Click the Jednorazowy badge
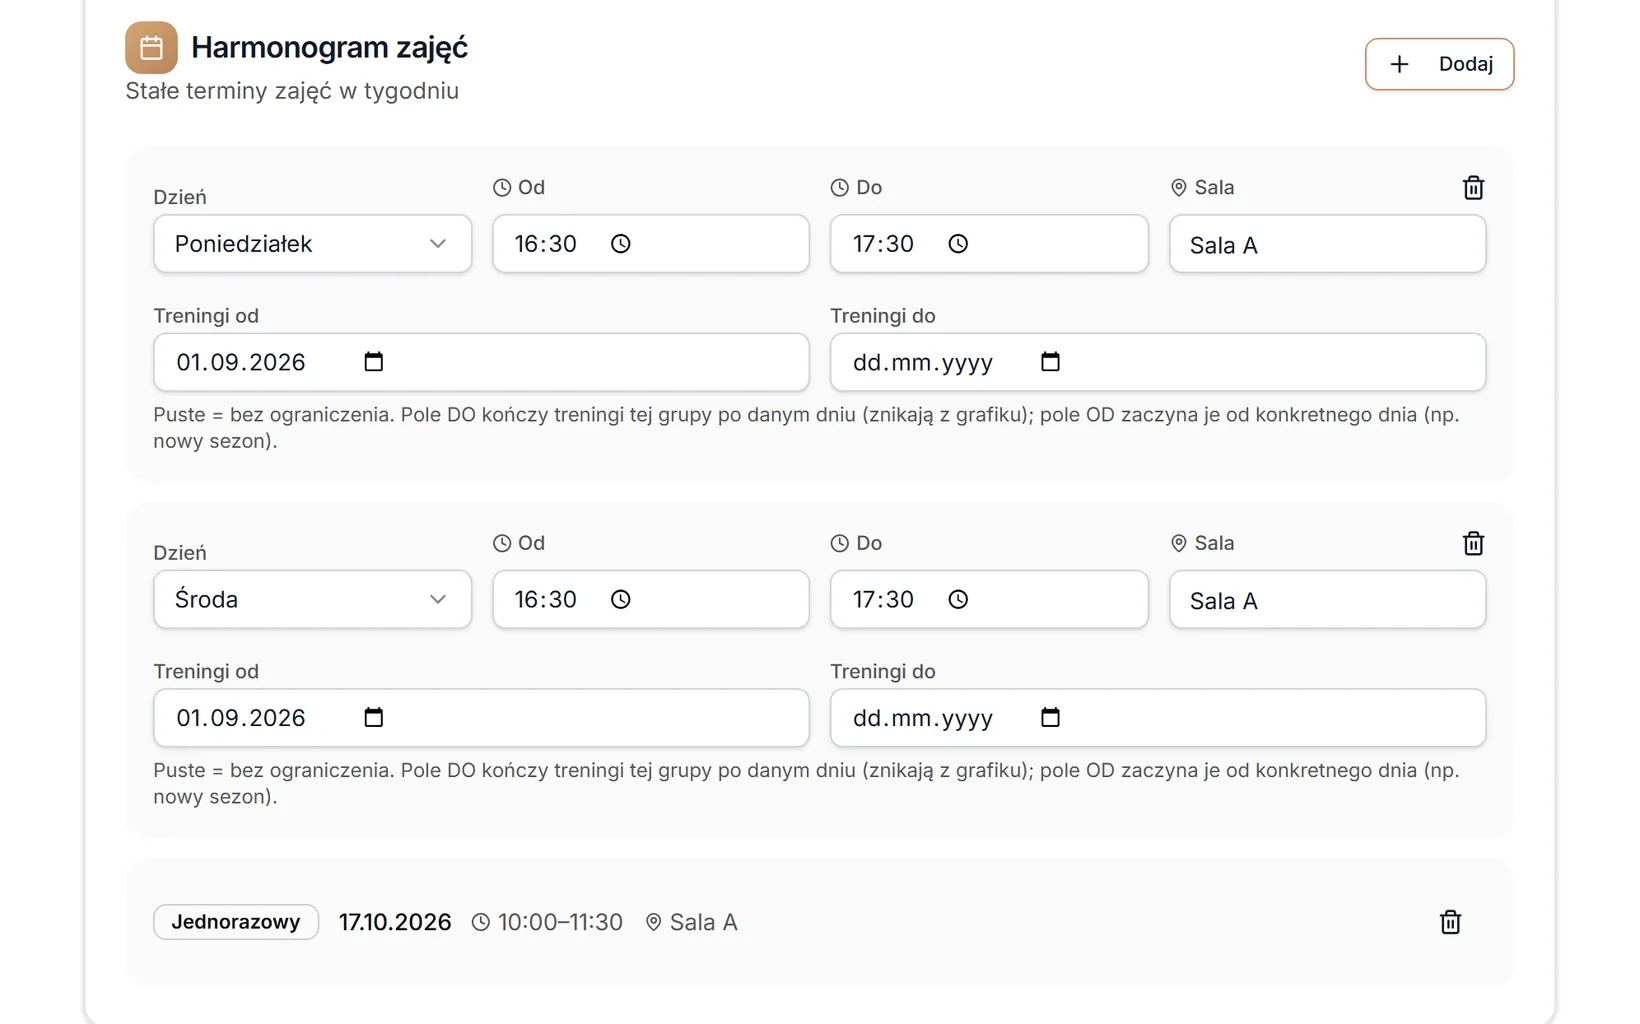Viewport: 1640px width, 1024px height. click(236, 922)
